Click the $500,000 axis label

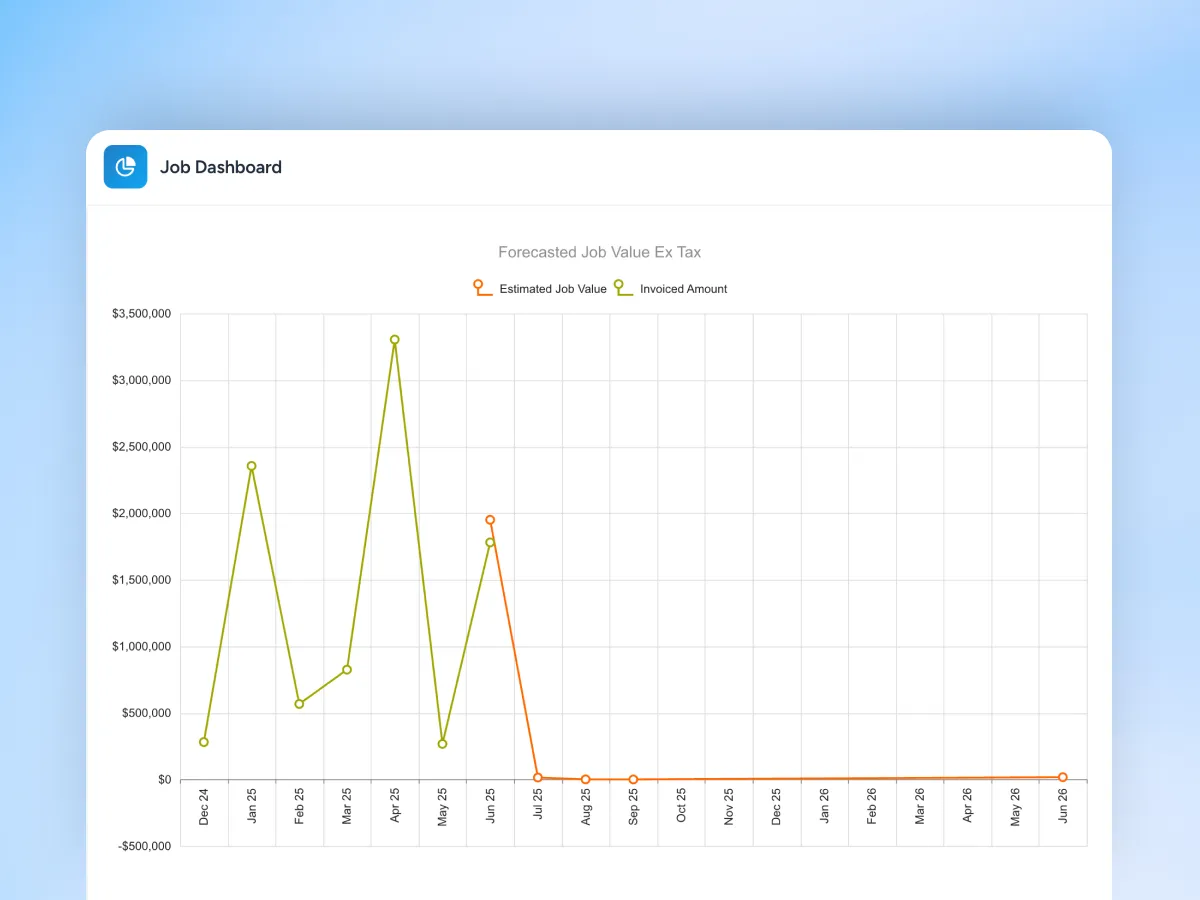click(x=148, y=713)
